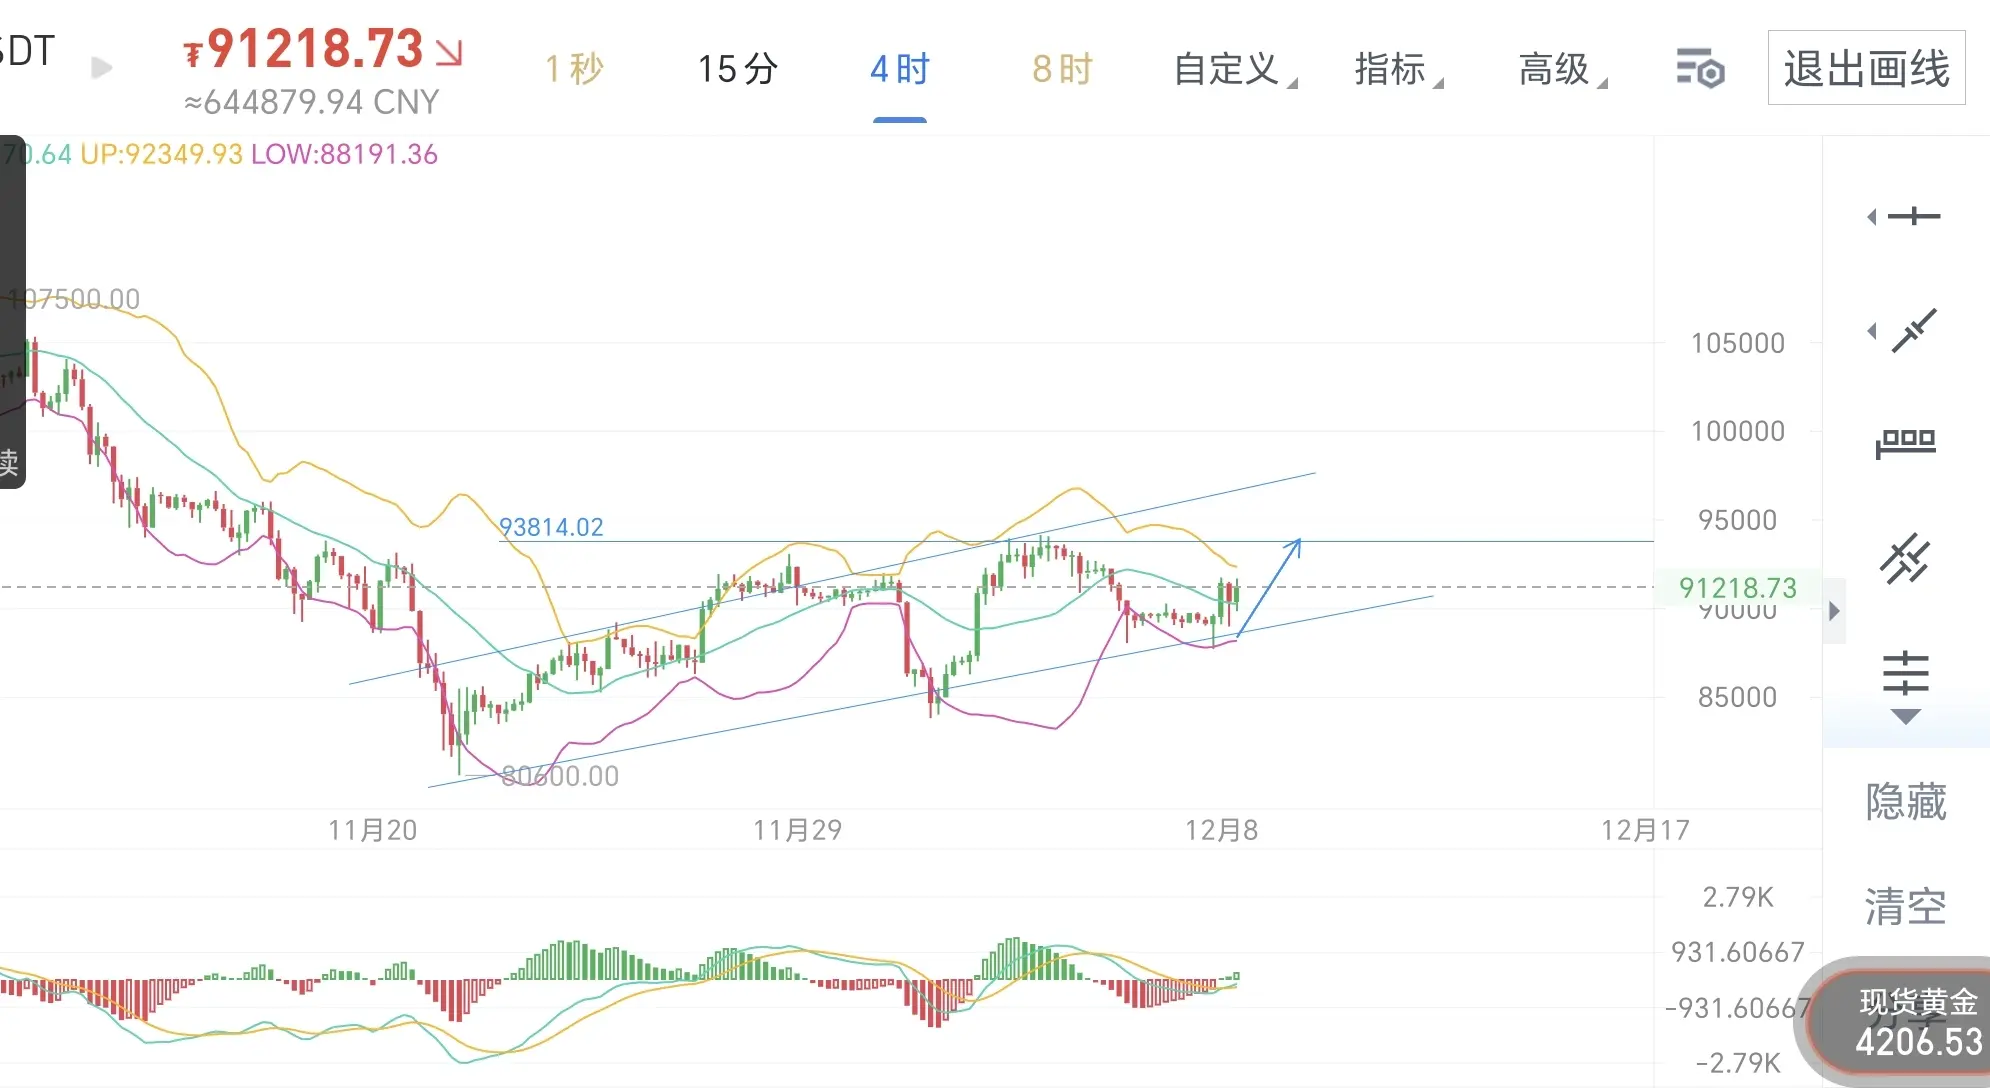Image resolution: width=1990 pixels, height=1088 pixels.
Task: Toggle 隐藏 to hide drawings
Action: pyautogui.click(x=1905, y=802)
